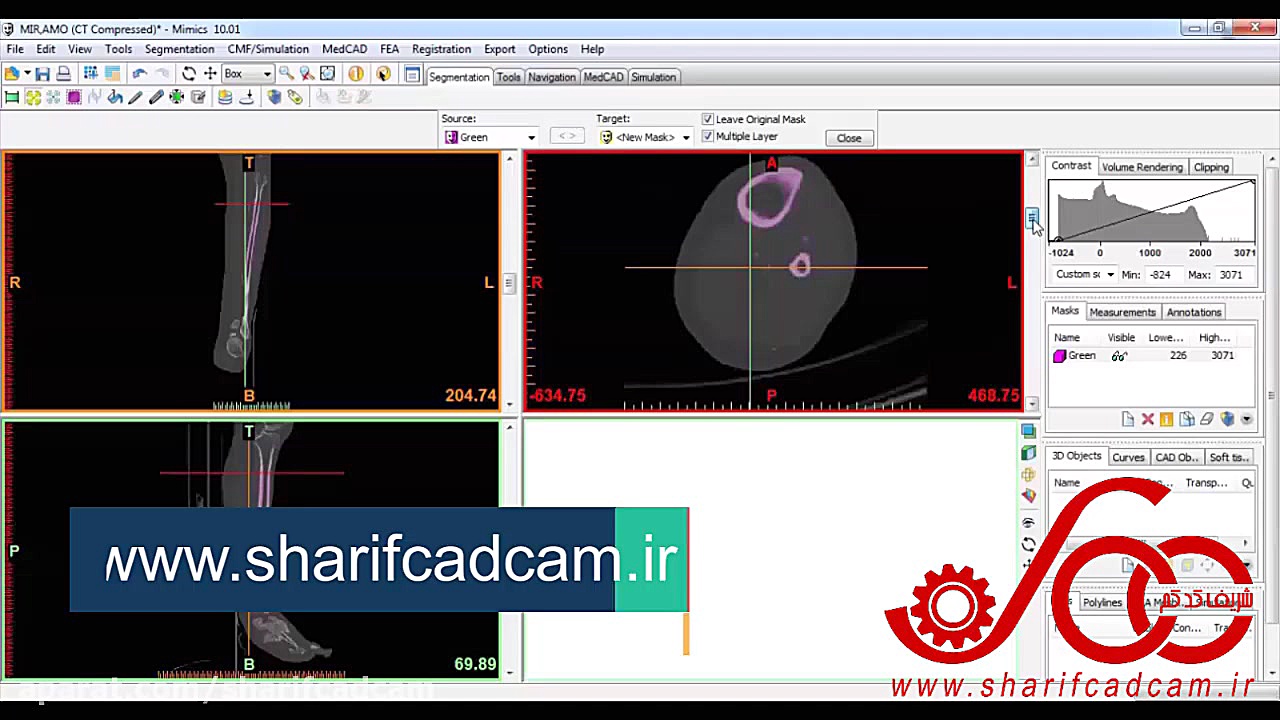
Task: Open the Registration menu
Action: pos(441,49)
